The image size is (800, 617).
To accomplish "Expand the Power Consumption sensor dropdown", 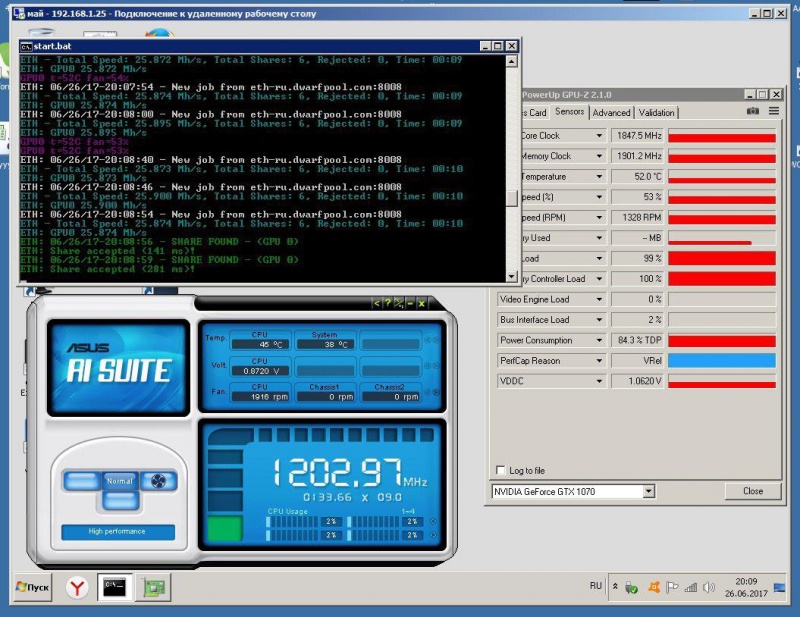I will click(x=600, y=340).
